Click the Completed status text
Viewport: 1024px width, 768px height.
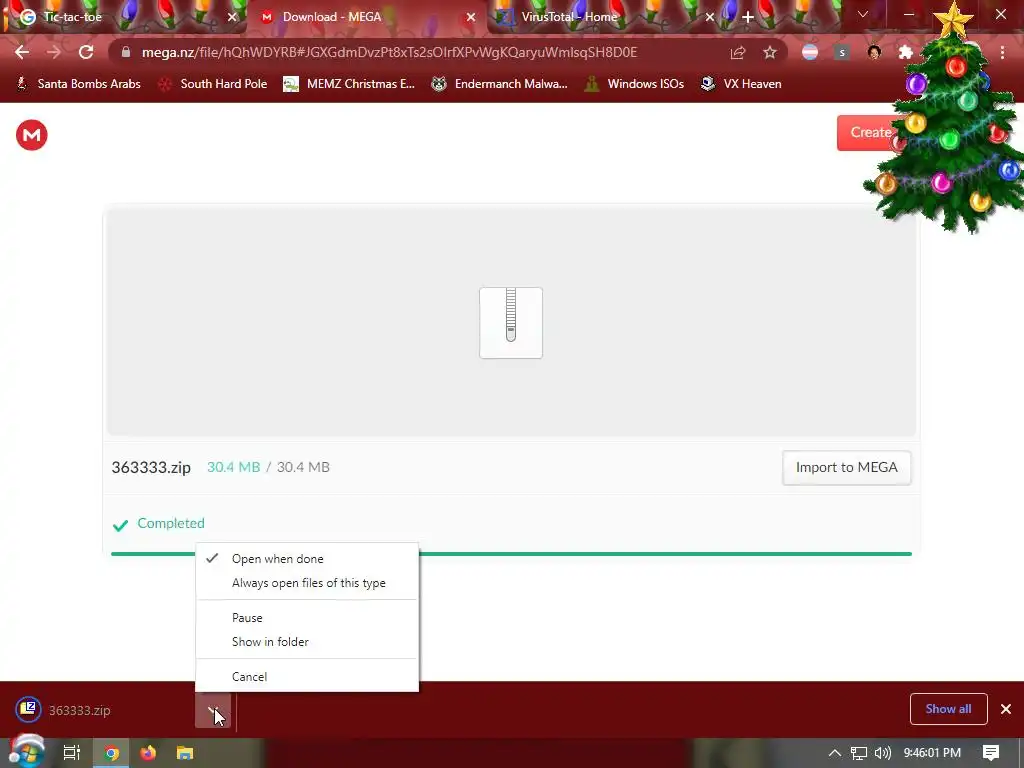tap(171, 523)
